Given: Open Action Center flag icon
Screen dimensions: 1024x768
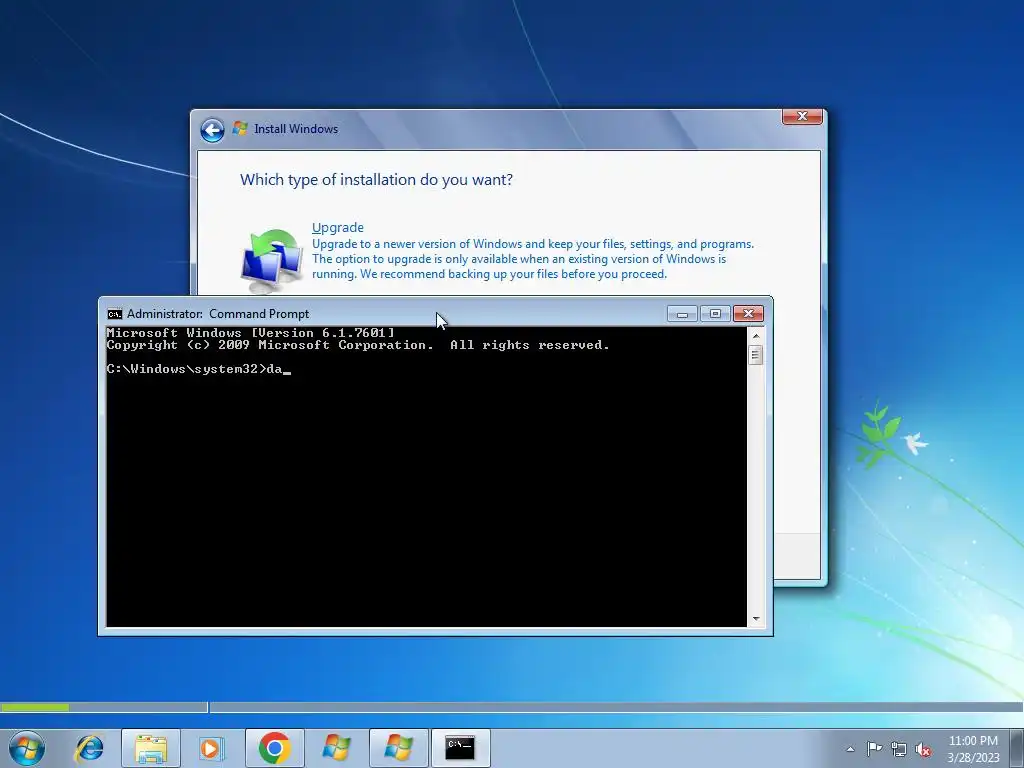Looking at the screenshot, I should pos(874,749).
